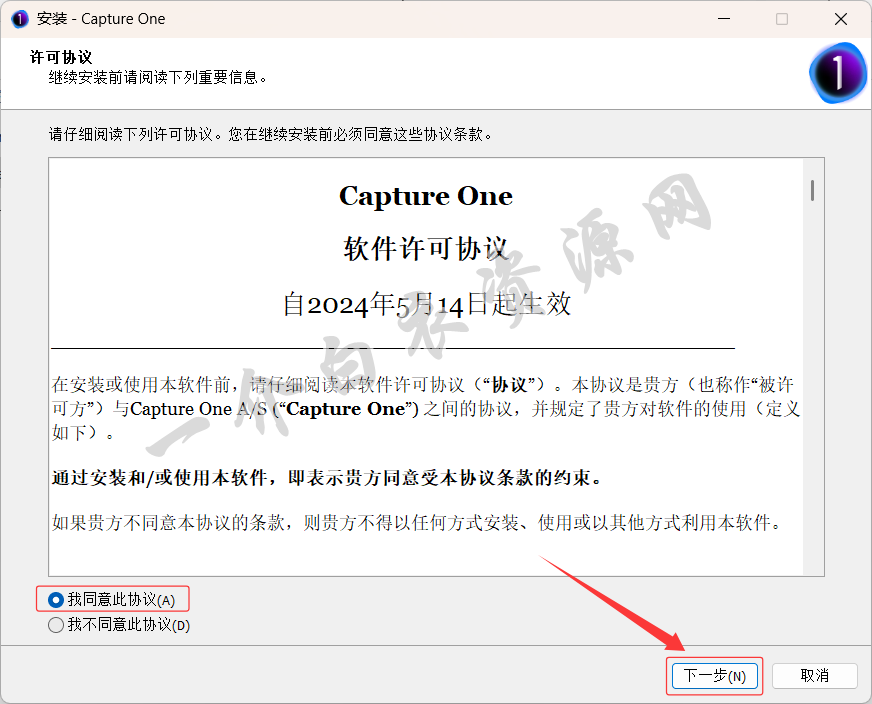This screenshot has width=872, height=704.
Task: Click the 取消 button
Action: [x=814, y=676]
